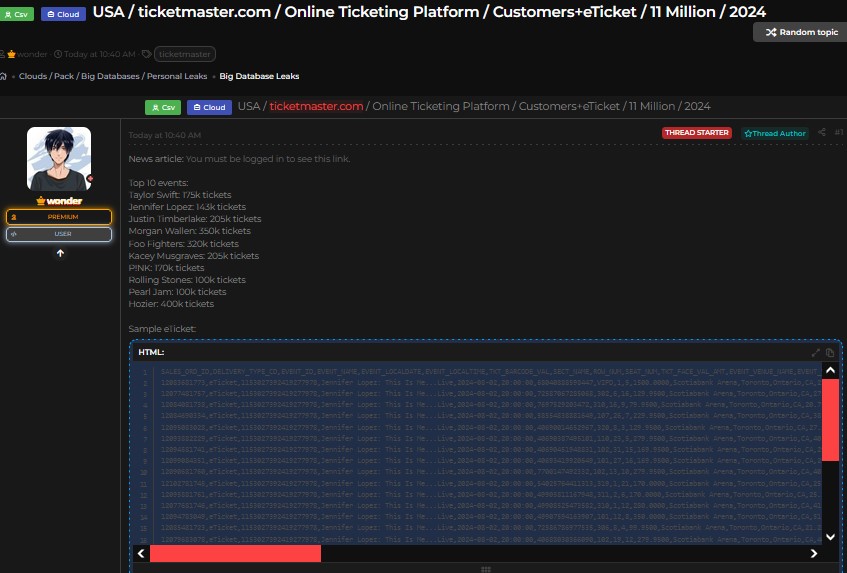
Task: Click the 'Morgan Wallen: 350k tickets' line
Action: pyautogui.click(x=190, y=231)
